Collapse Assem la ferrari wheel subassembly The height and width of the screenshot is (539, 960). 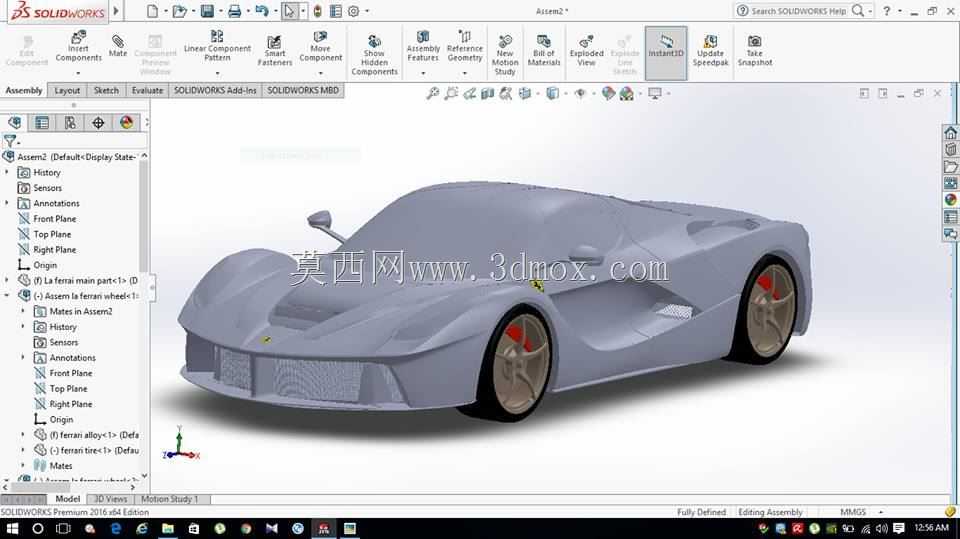click(x=7, y=296)
